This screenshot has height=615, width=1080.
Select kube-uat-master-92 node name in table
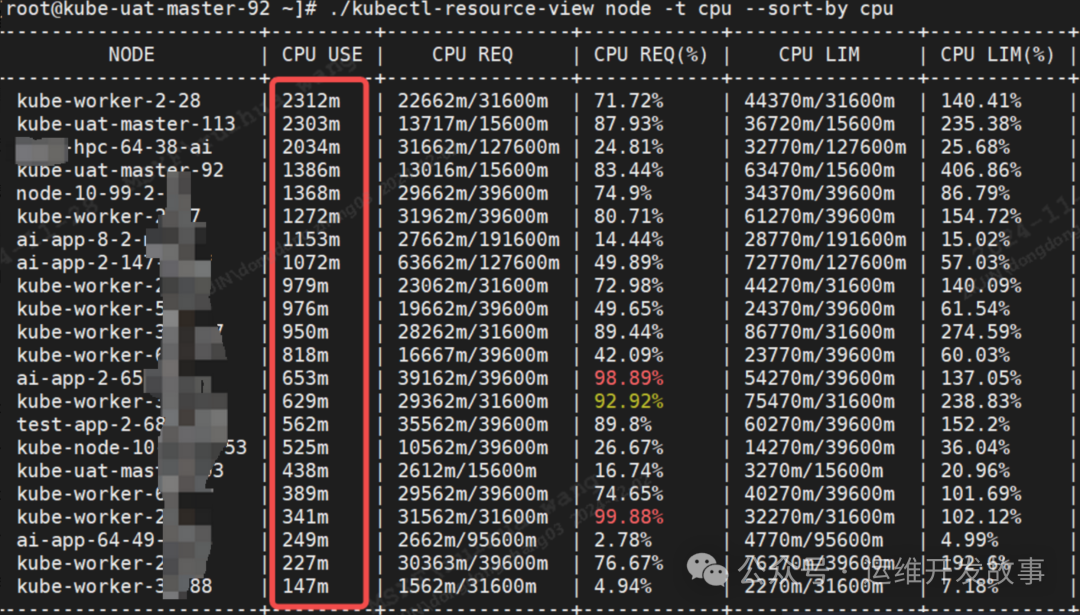(x=120, y=170)
